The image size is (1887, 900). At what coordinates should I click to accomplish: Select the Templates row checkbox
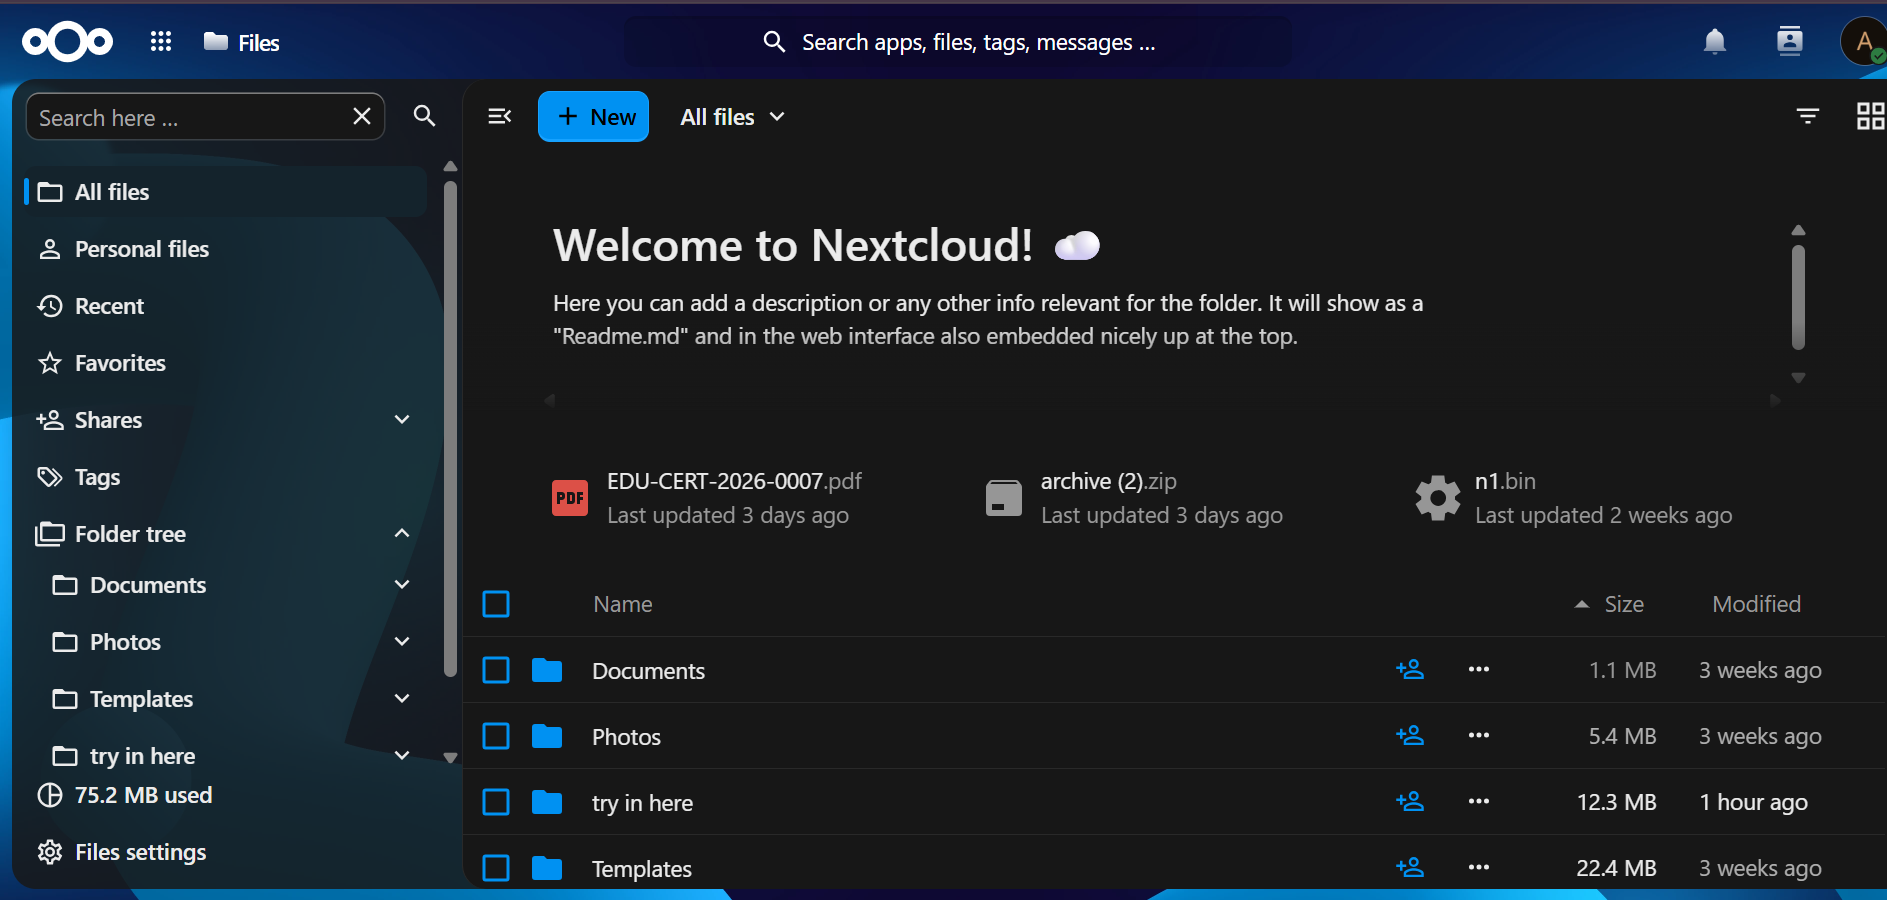[x=496, y=868]
